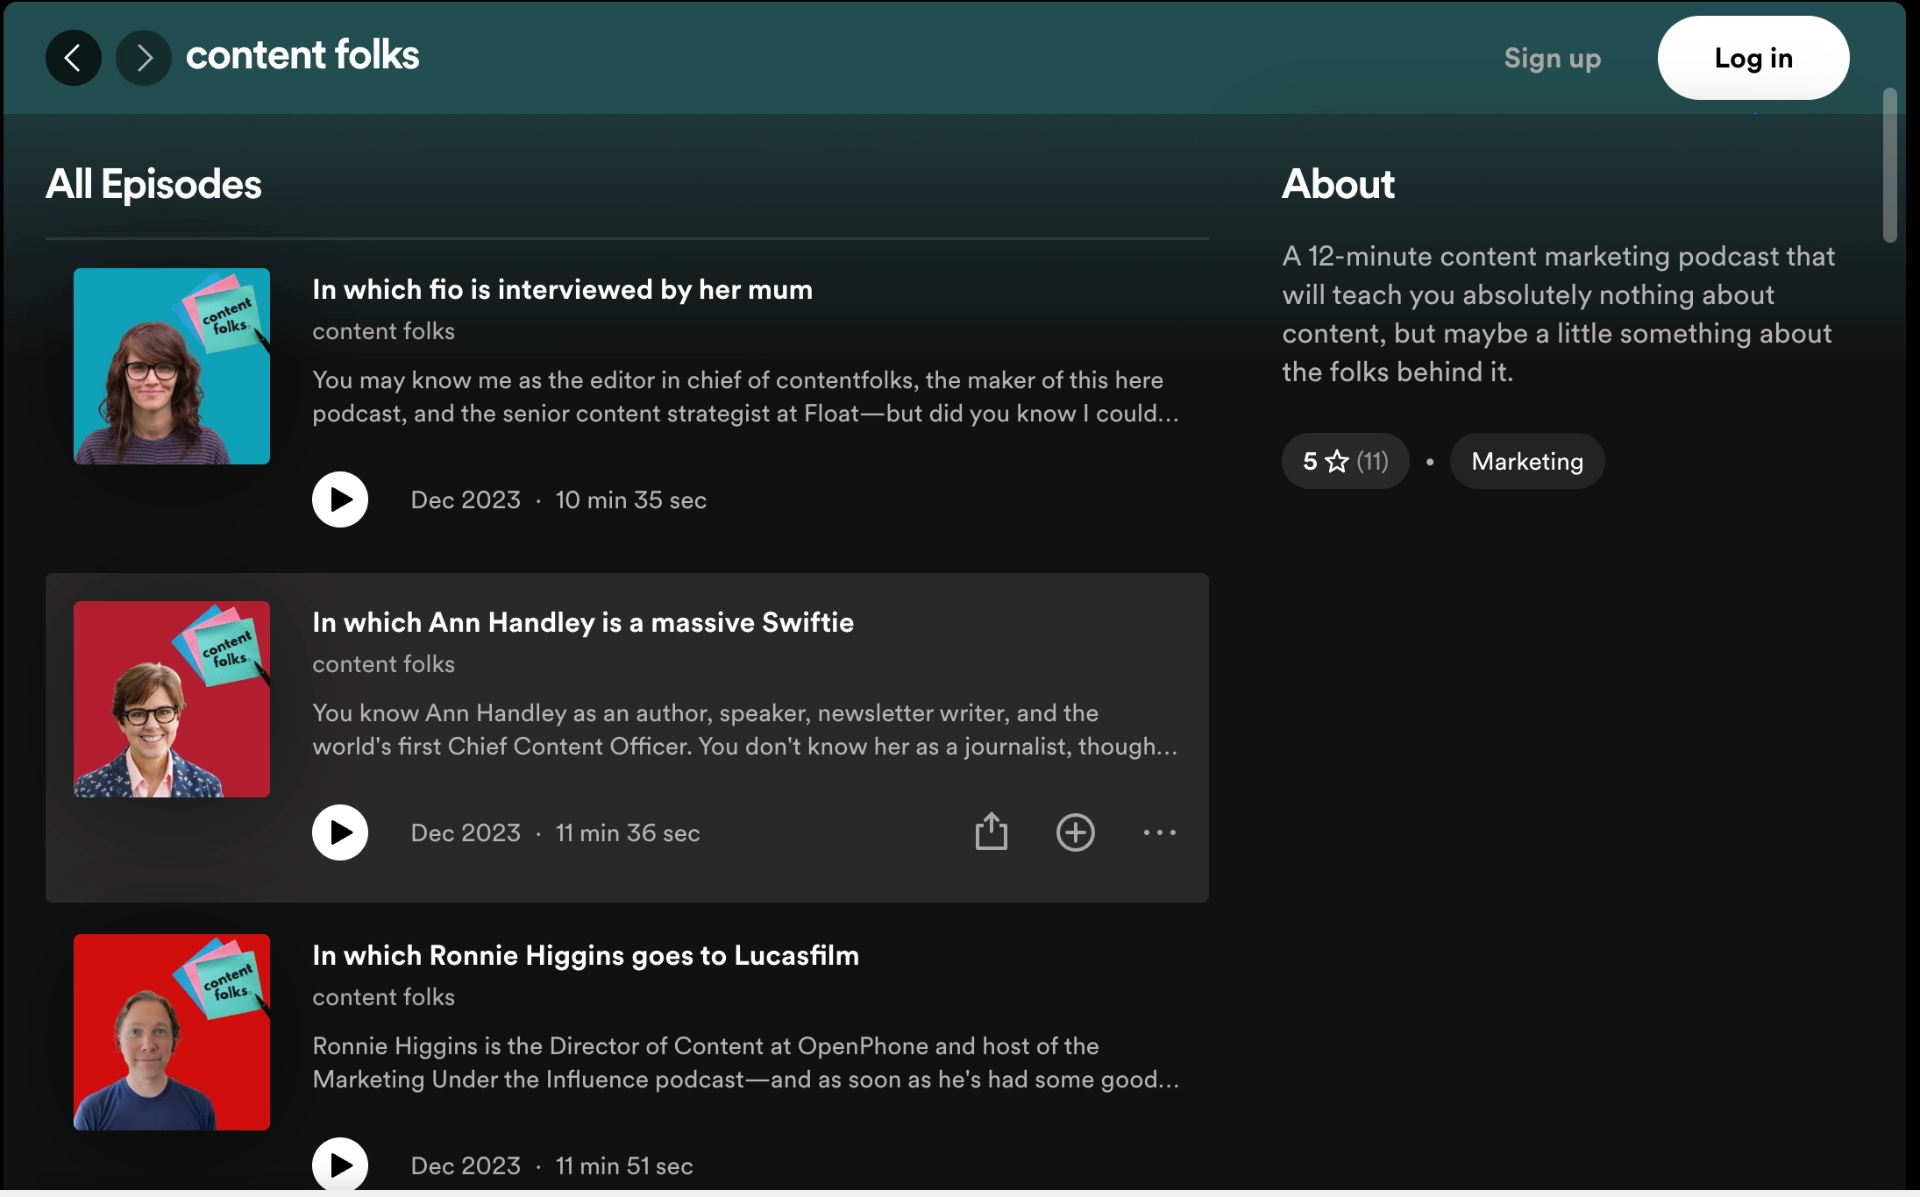Open the title 'In which Ann Handley is a massive Swiftie'

582,622
